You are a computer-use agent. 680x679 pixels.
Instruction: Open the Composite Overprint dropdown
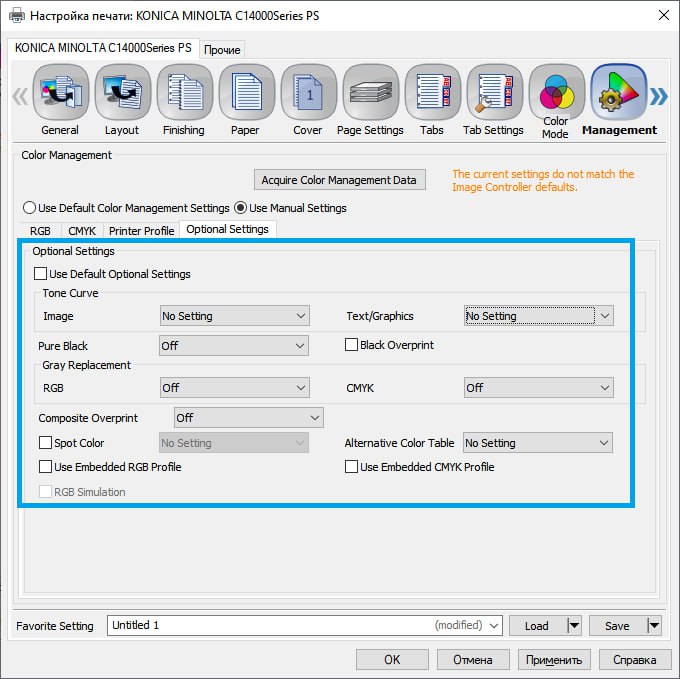248,418
